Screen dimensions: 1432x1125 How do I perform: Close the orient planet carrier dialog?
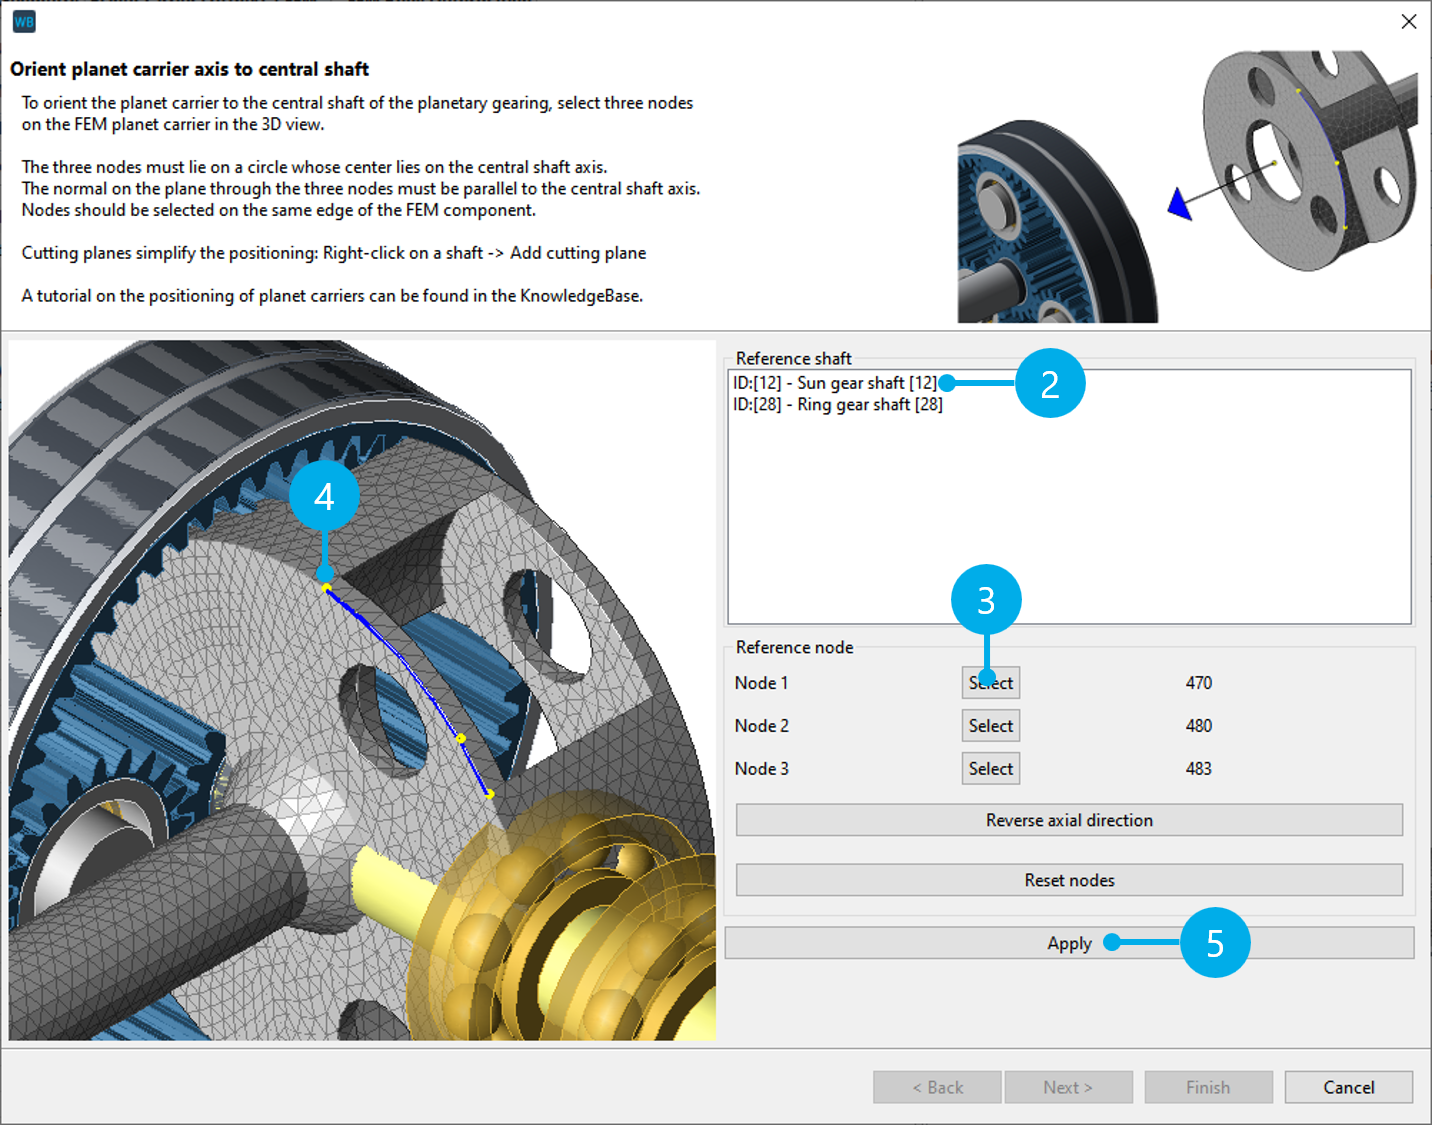coord(1408,22)
